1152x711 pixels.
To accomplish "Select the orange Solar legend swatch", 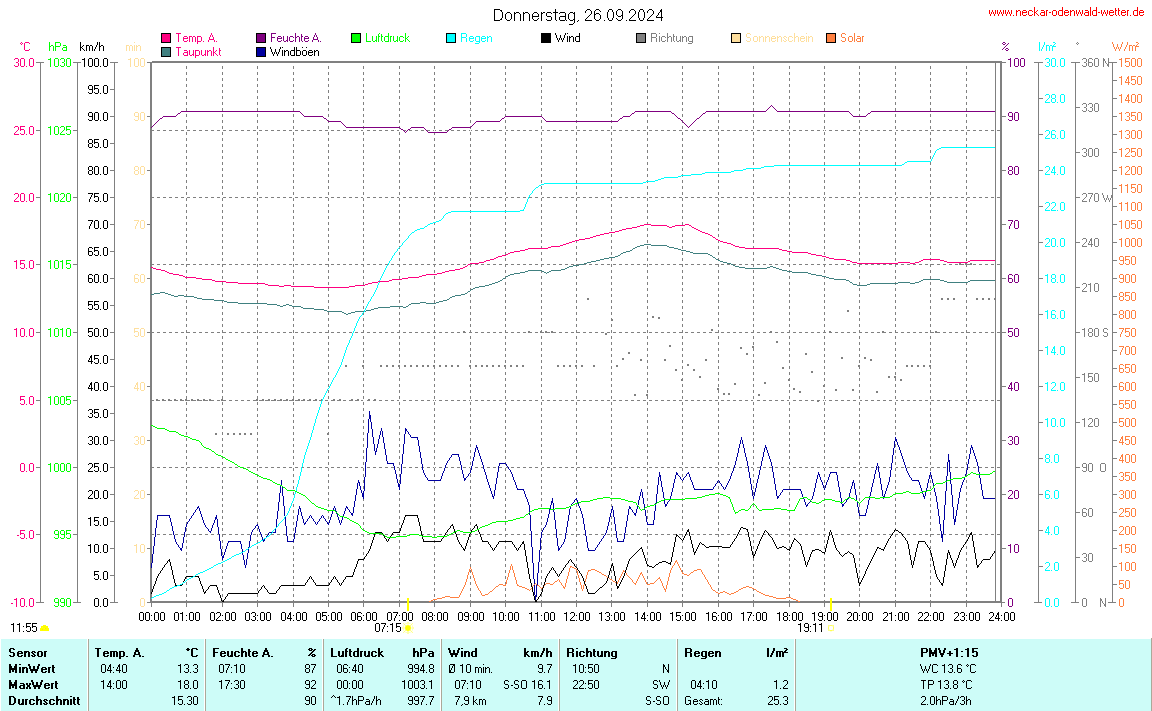I will [831, 38].
